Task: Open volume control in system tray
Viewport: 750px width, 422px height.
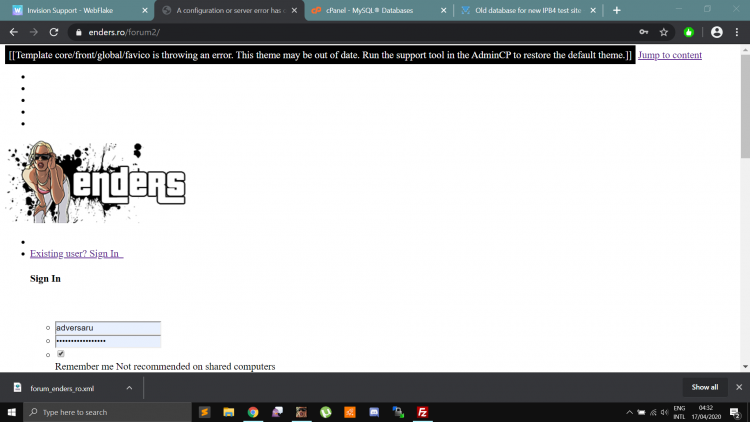Action: tap(665, 412)
